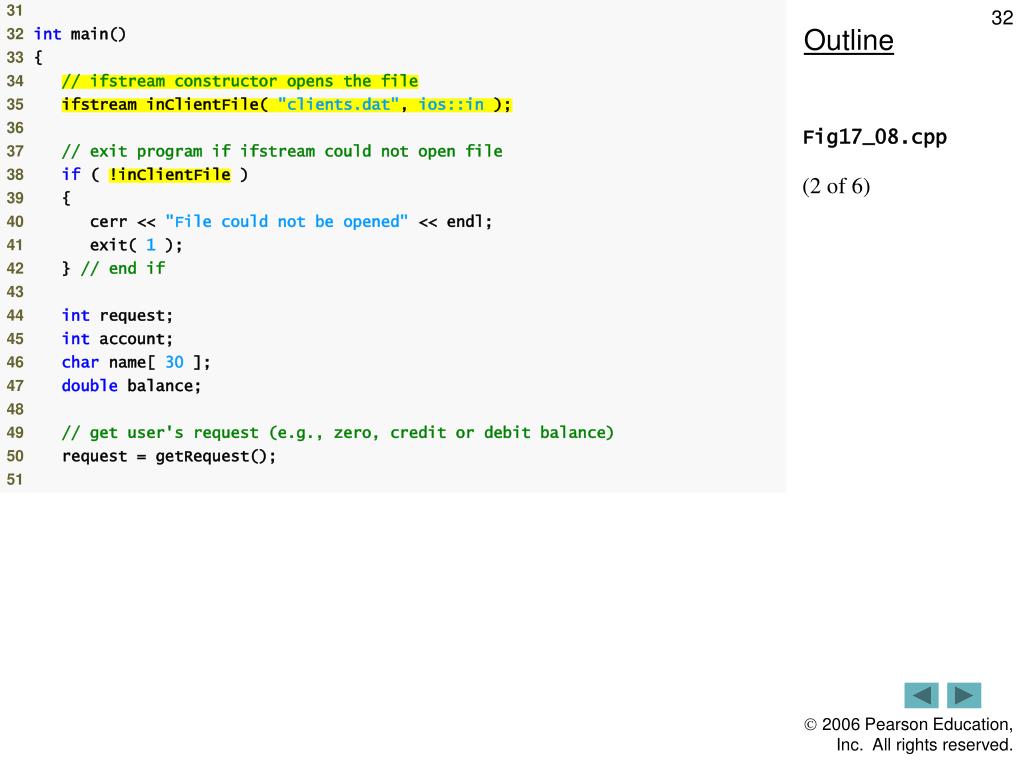Click line number 50
This screenshot has height=768, width=1024.
(15, 456)
